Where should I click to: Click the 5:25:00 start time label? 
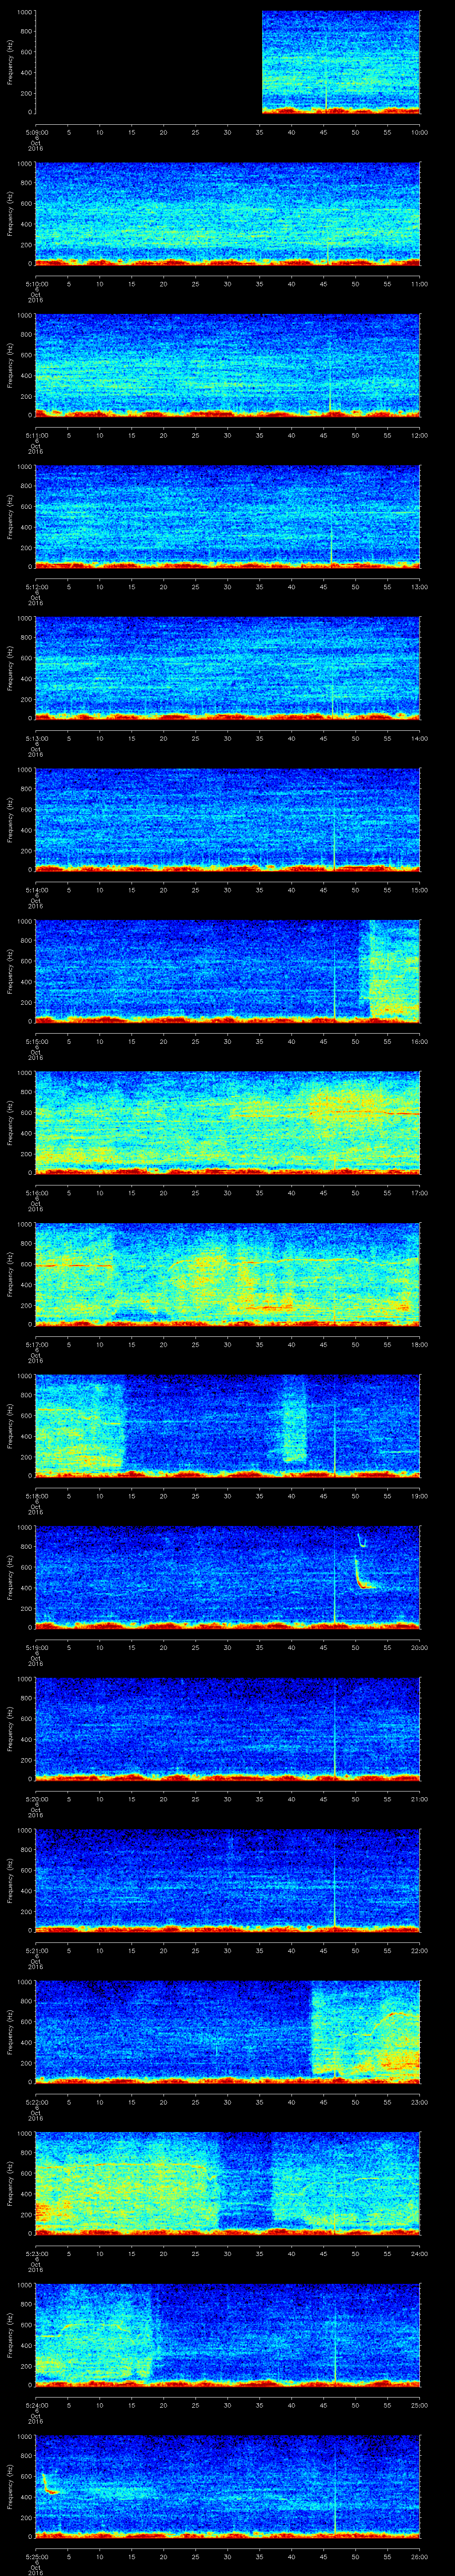click(36, 2556)
